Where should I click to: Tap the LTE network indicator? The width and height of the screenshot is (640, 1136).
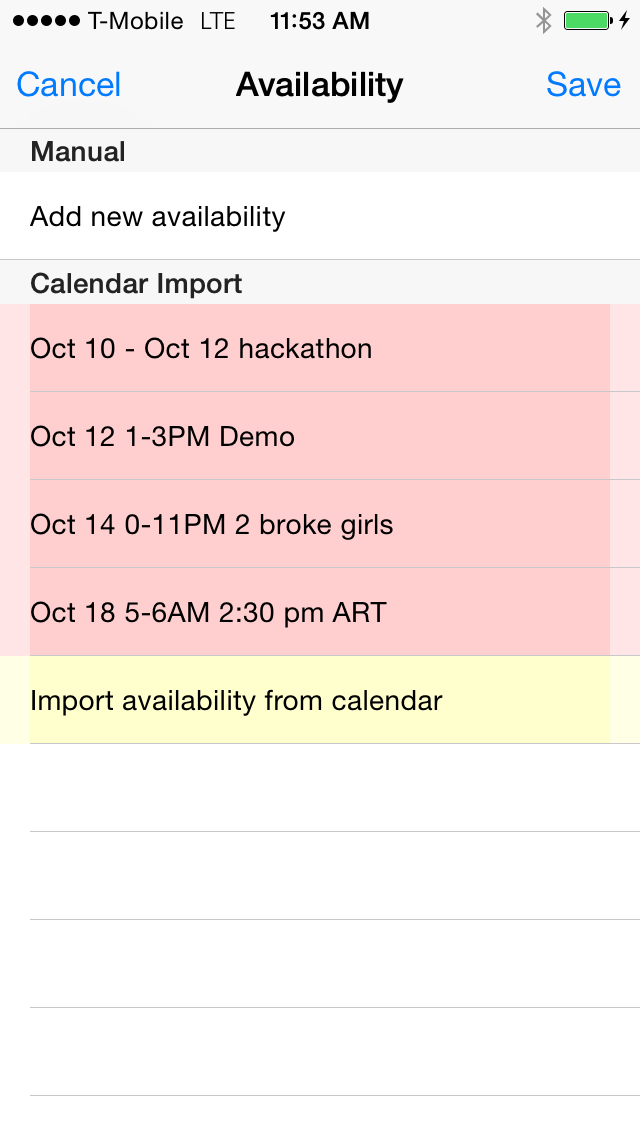217,21
